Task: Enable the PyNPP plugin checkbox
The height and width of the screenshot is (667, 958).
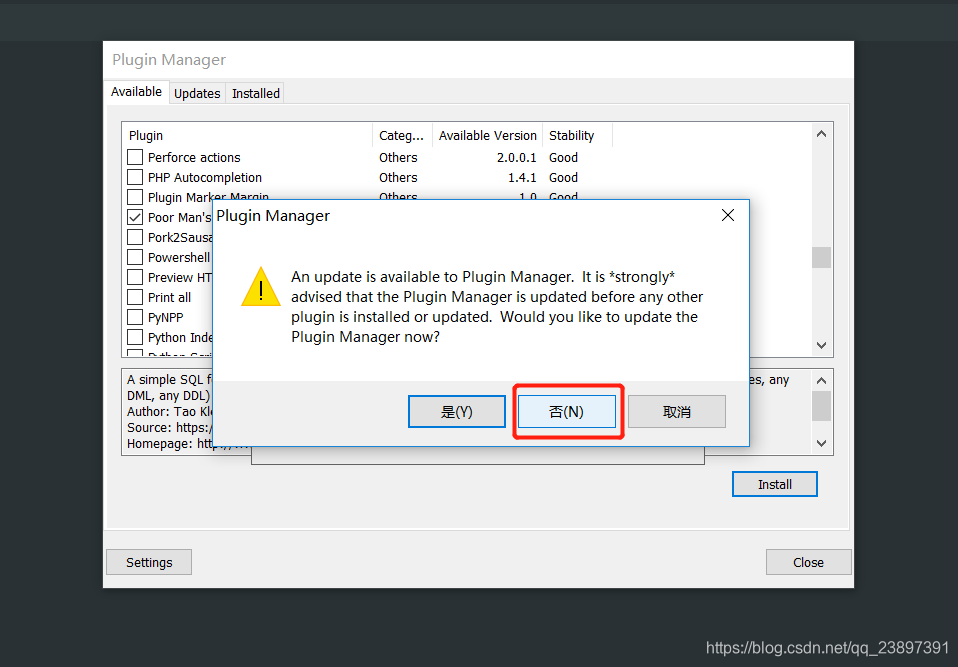Action: 135,318
